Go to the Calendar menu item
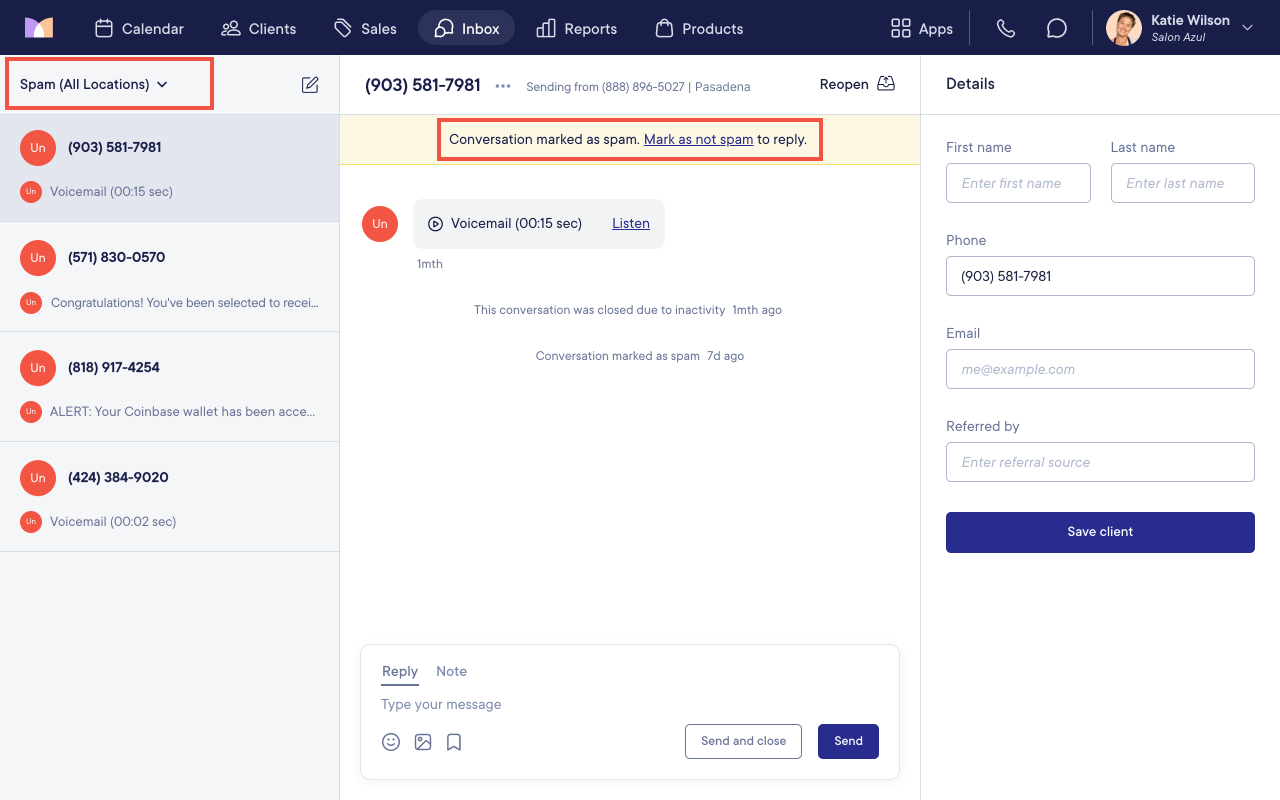1280x800 pixels. coord(139,29)
